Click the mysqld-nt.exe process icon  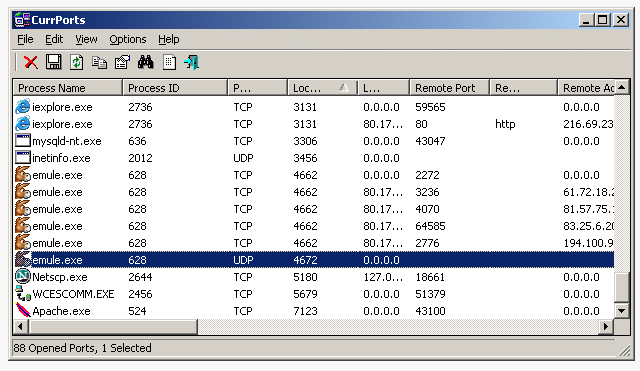tap(23, 140)
